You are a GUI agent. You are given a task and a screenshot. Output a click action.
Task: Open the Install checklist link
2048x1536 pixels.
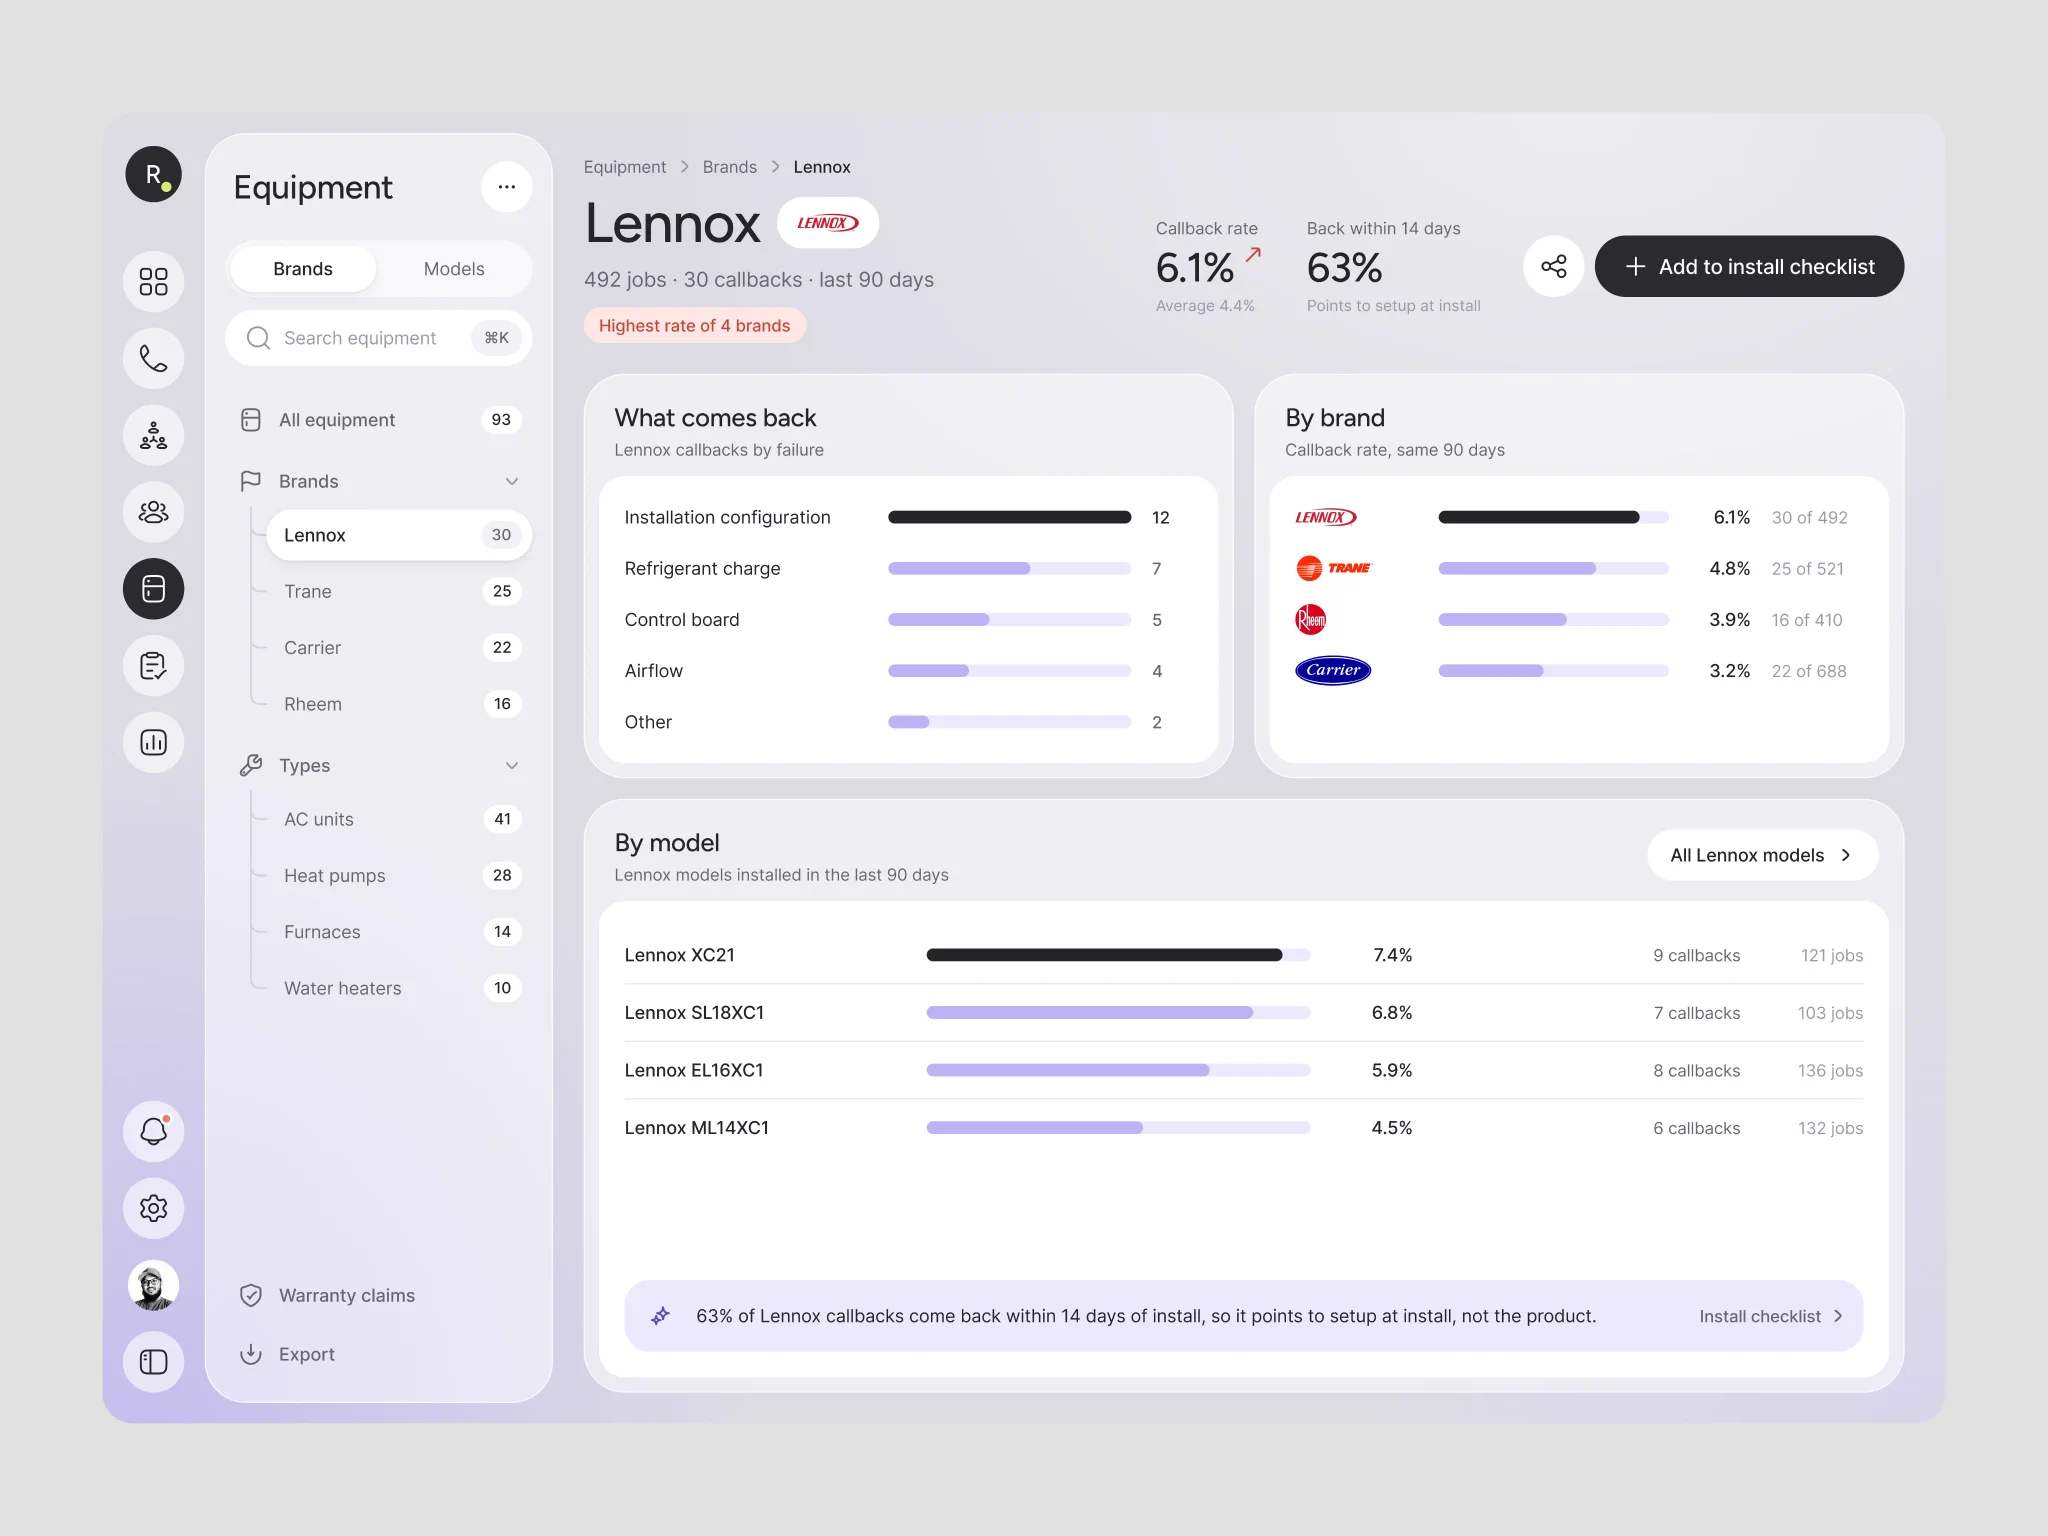tap(1771, 1316)
